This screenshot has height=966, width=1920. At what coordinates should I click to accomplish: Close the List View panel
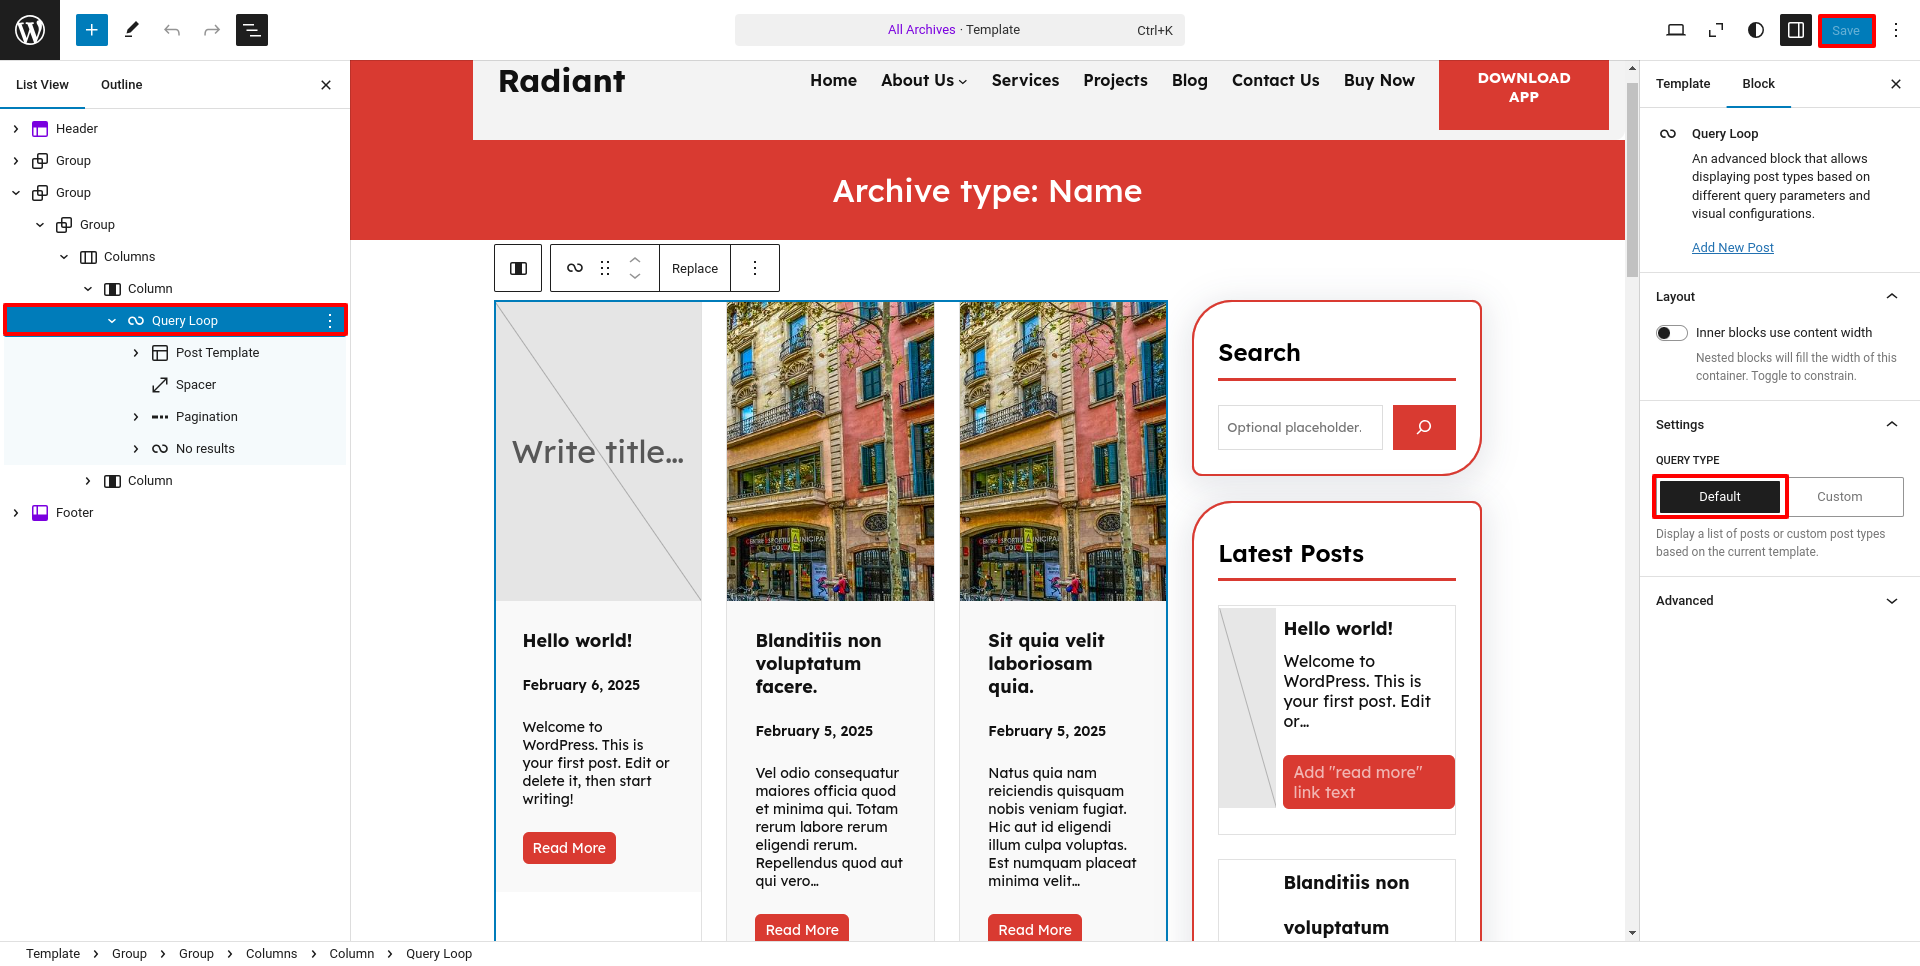point(326,85)
